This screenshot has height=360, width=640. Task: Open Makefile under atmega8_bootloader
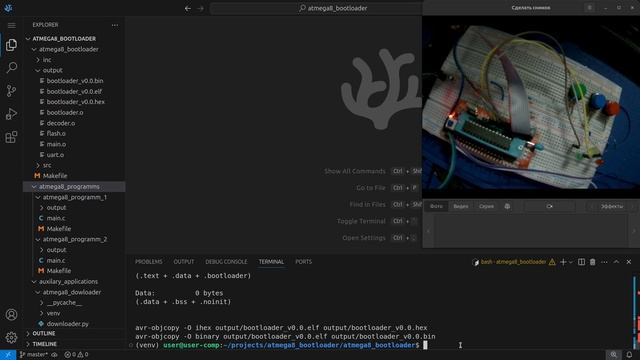[55, 176]
